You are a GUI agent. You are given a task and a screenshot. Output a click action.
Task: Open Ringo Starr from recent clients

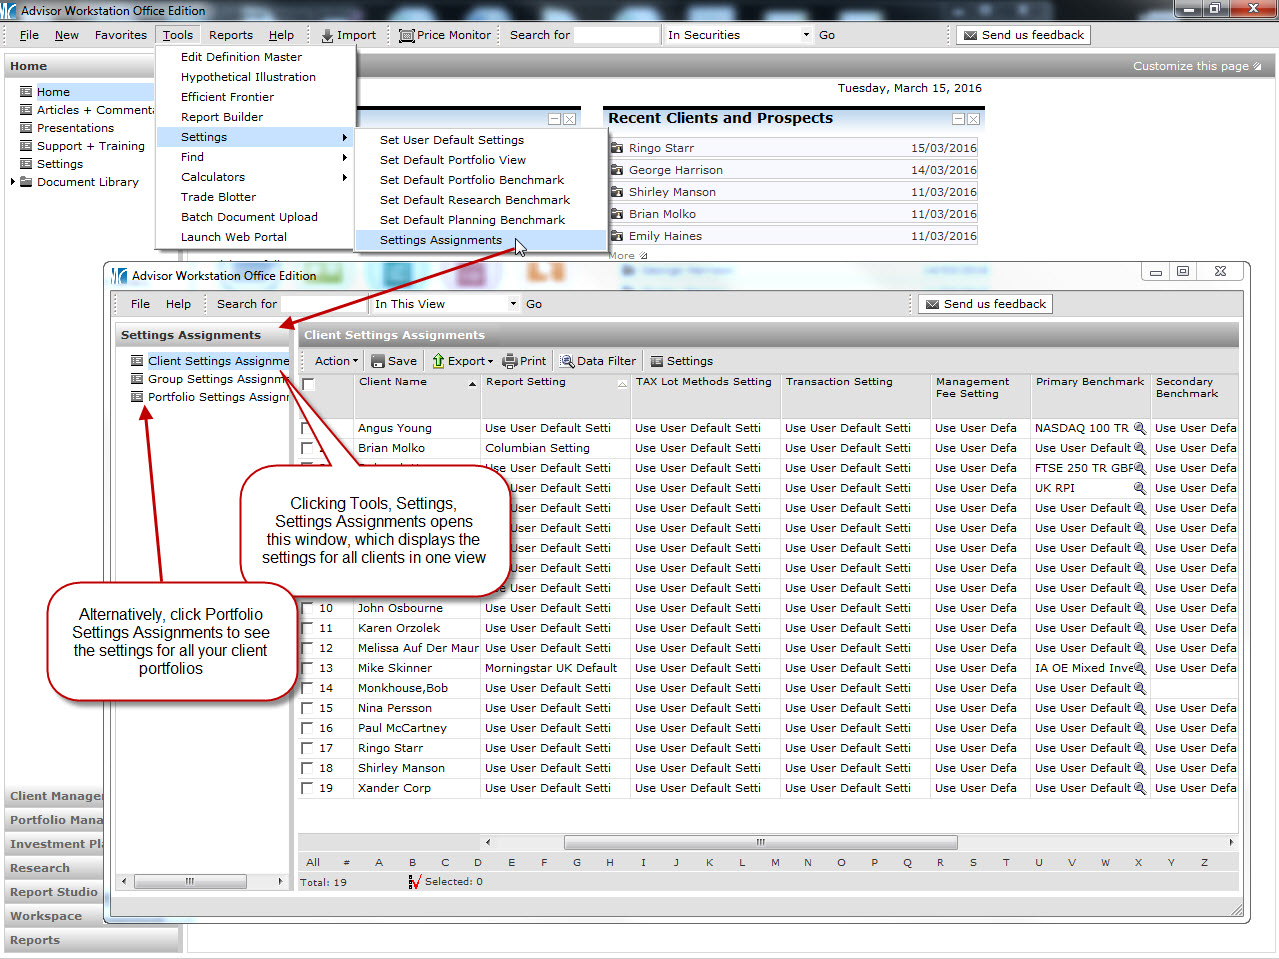click(x=661, y=148)
